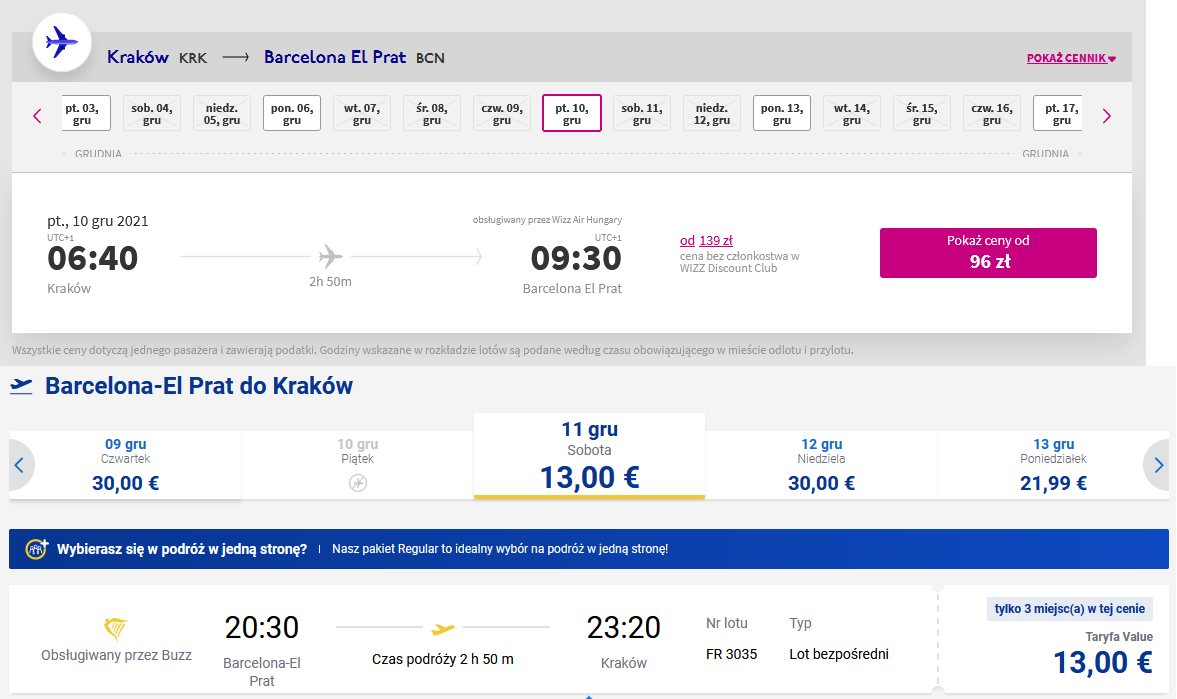Select the Taryfa Value 13,00 € fare
1177x699 pixels.
point(1103,662)
